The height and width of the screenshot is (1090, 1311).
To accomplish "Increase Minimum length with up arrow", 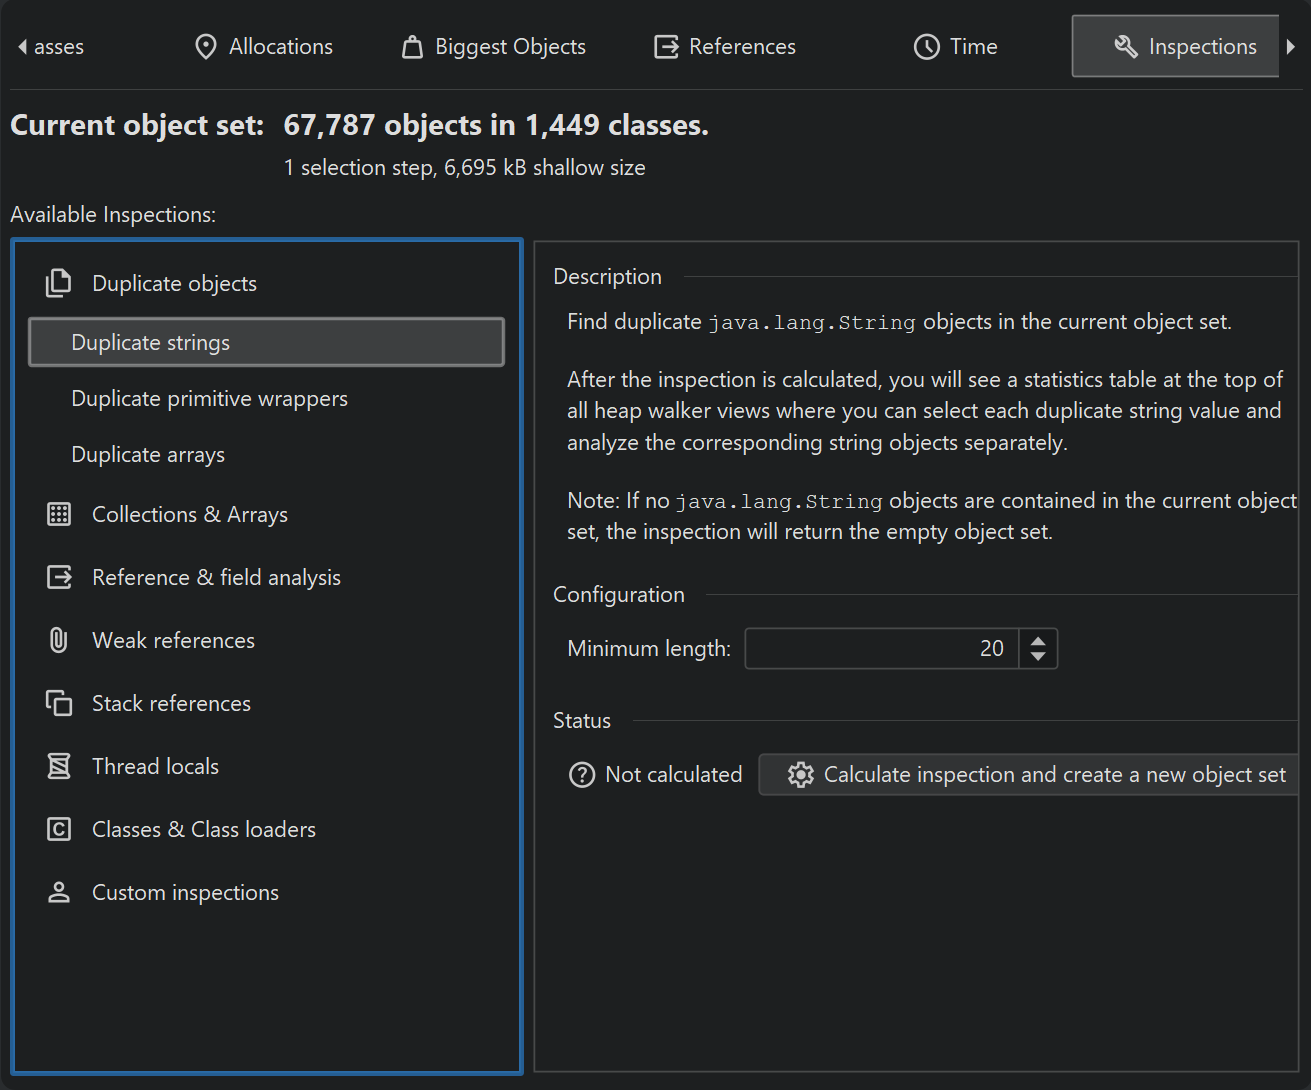I will (x=1038, y=640).
